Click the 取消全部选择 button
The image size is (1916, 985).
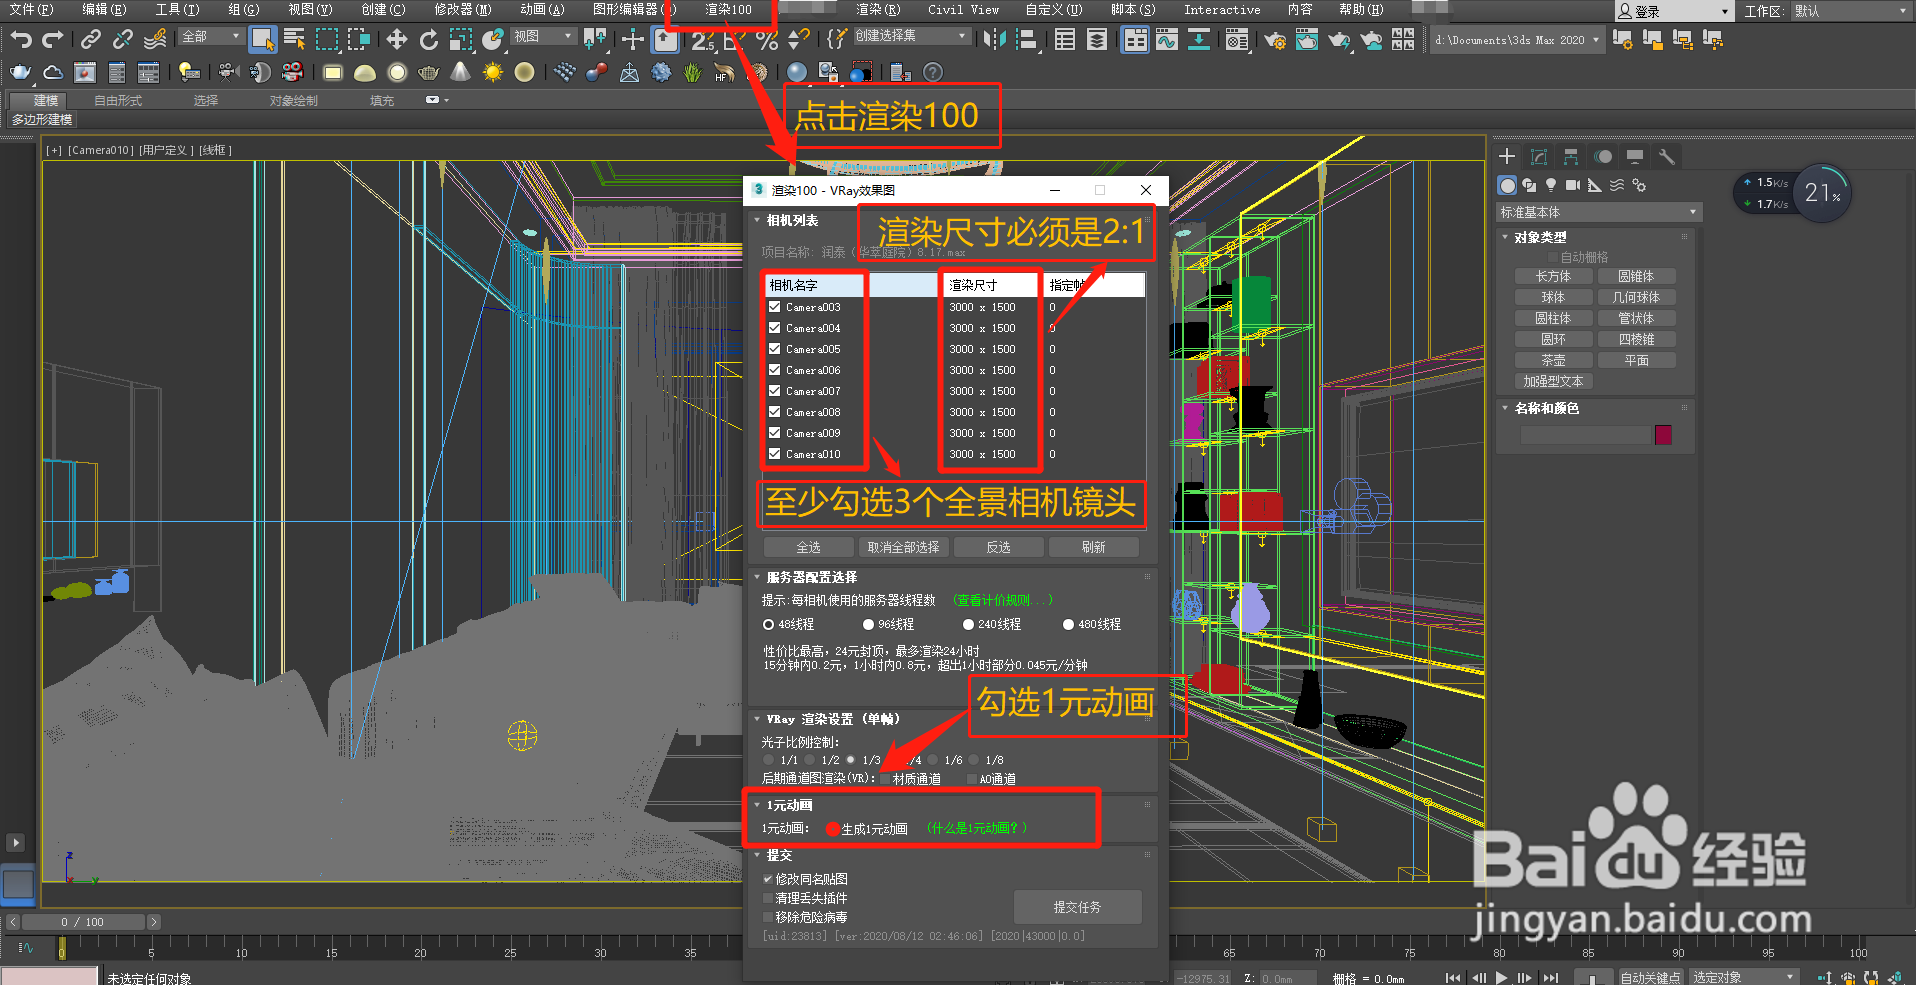pos(904,548)
